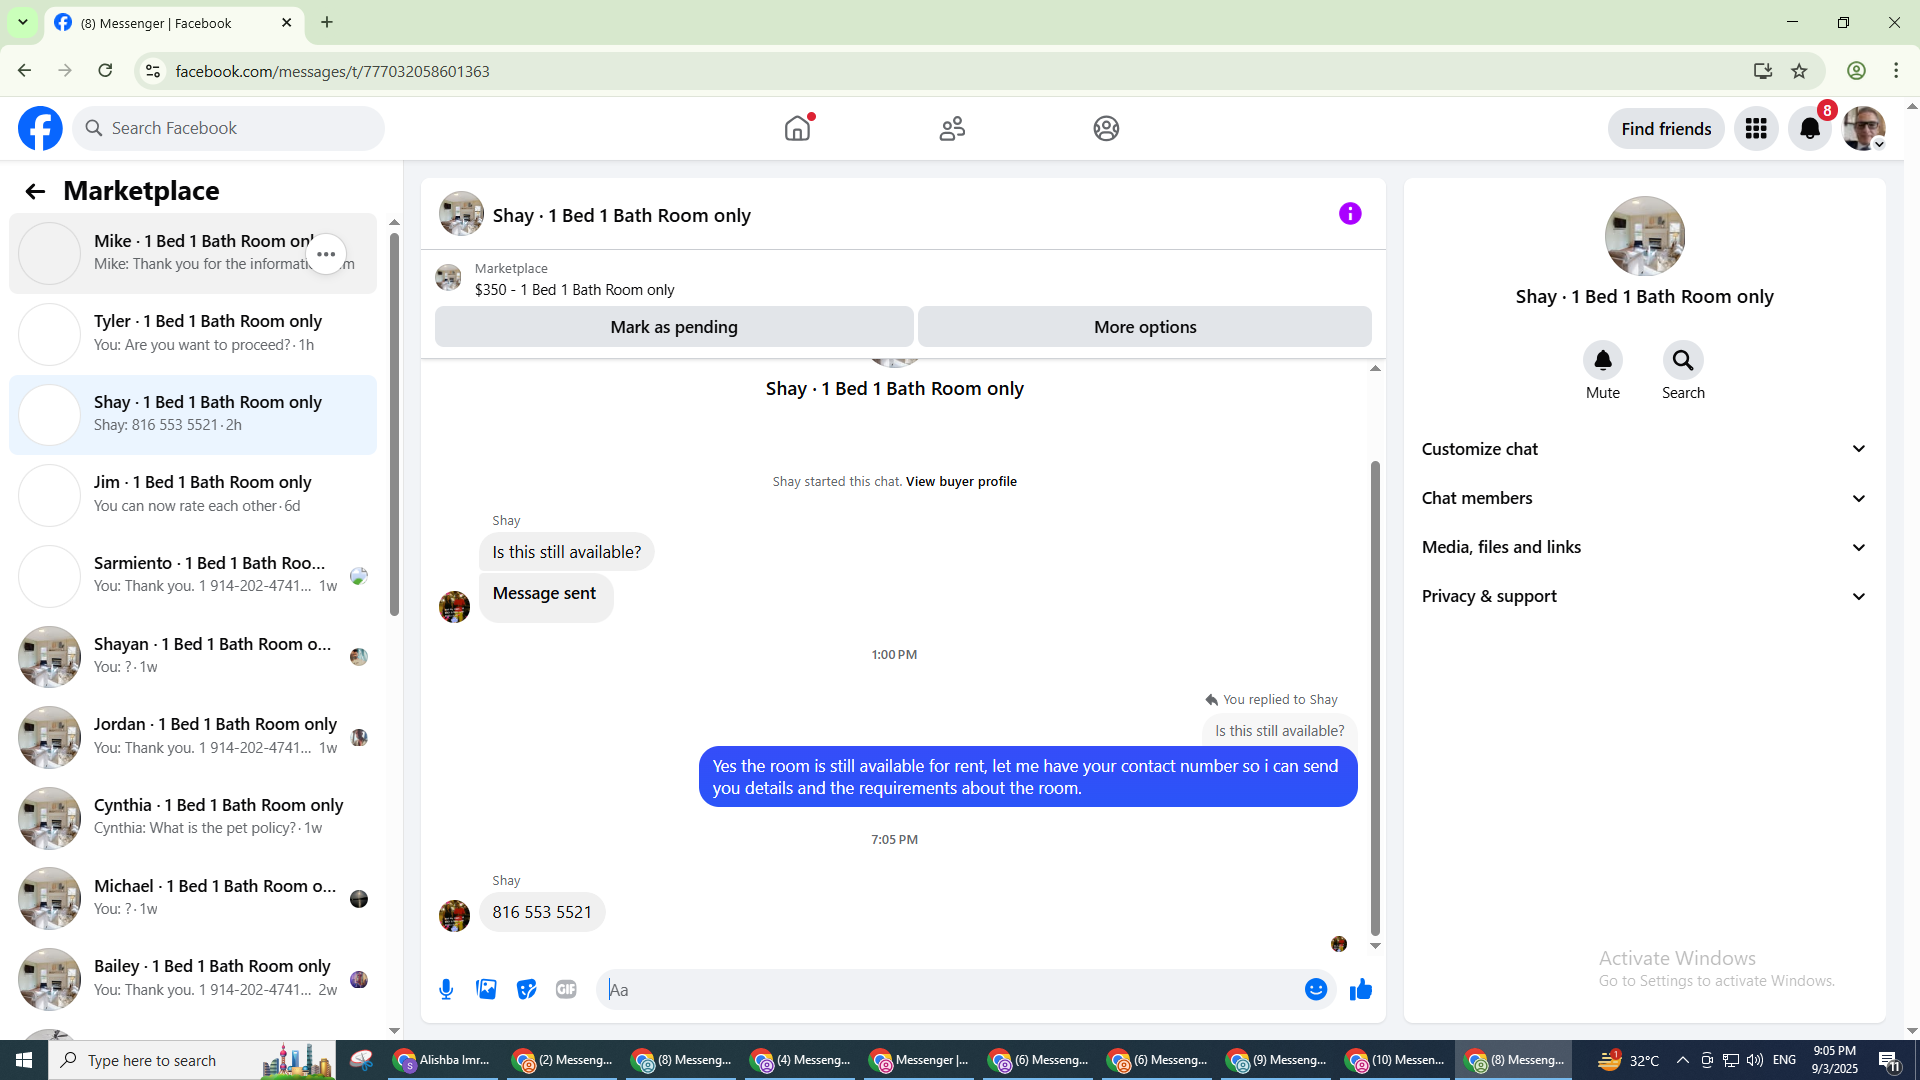1920x1080 pixels.
Task: Open Tyler conversation in list
Action: coord(193,334)
